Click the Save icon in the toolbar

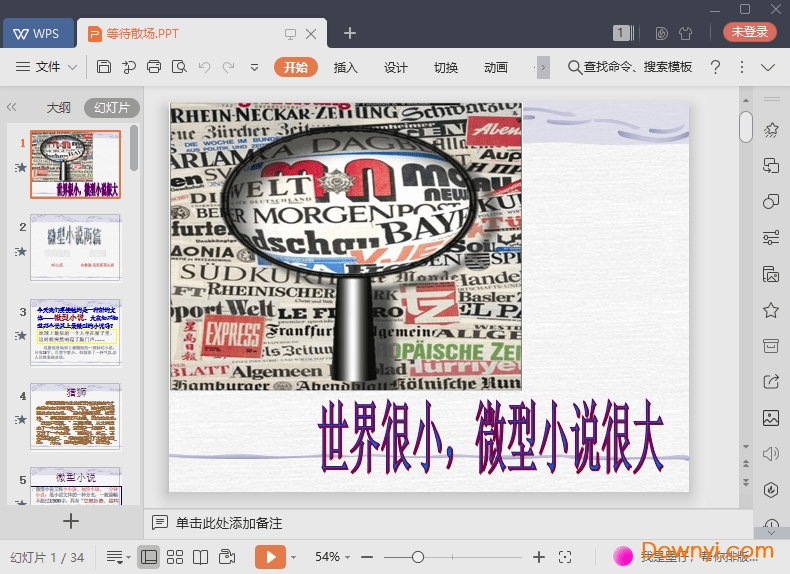point(104,67)
